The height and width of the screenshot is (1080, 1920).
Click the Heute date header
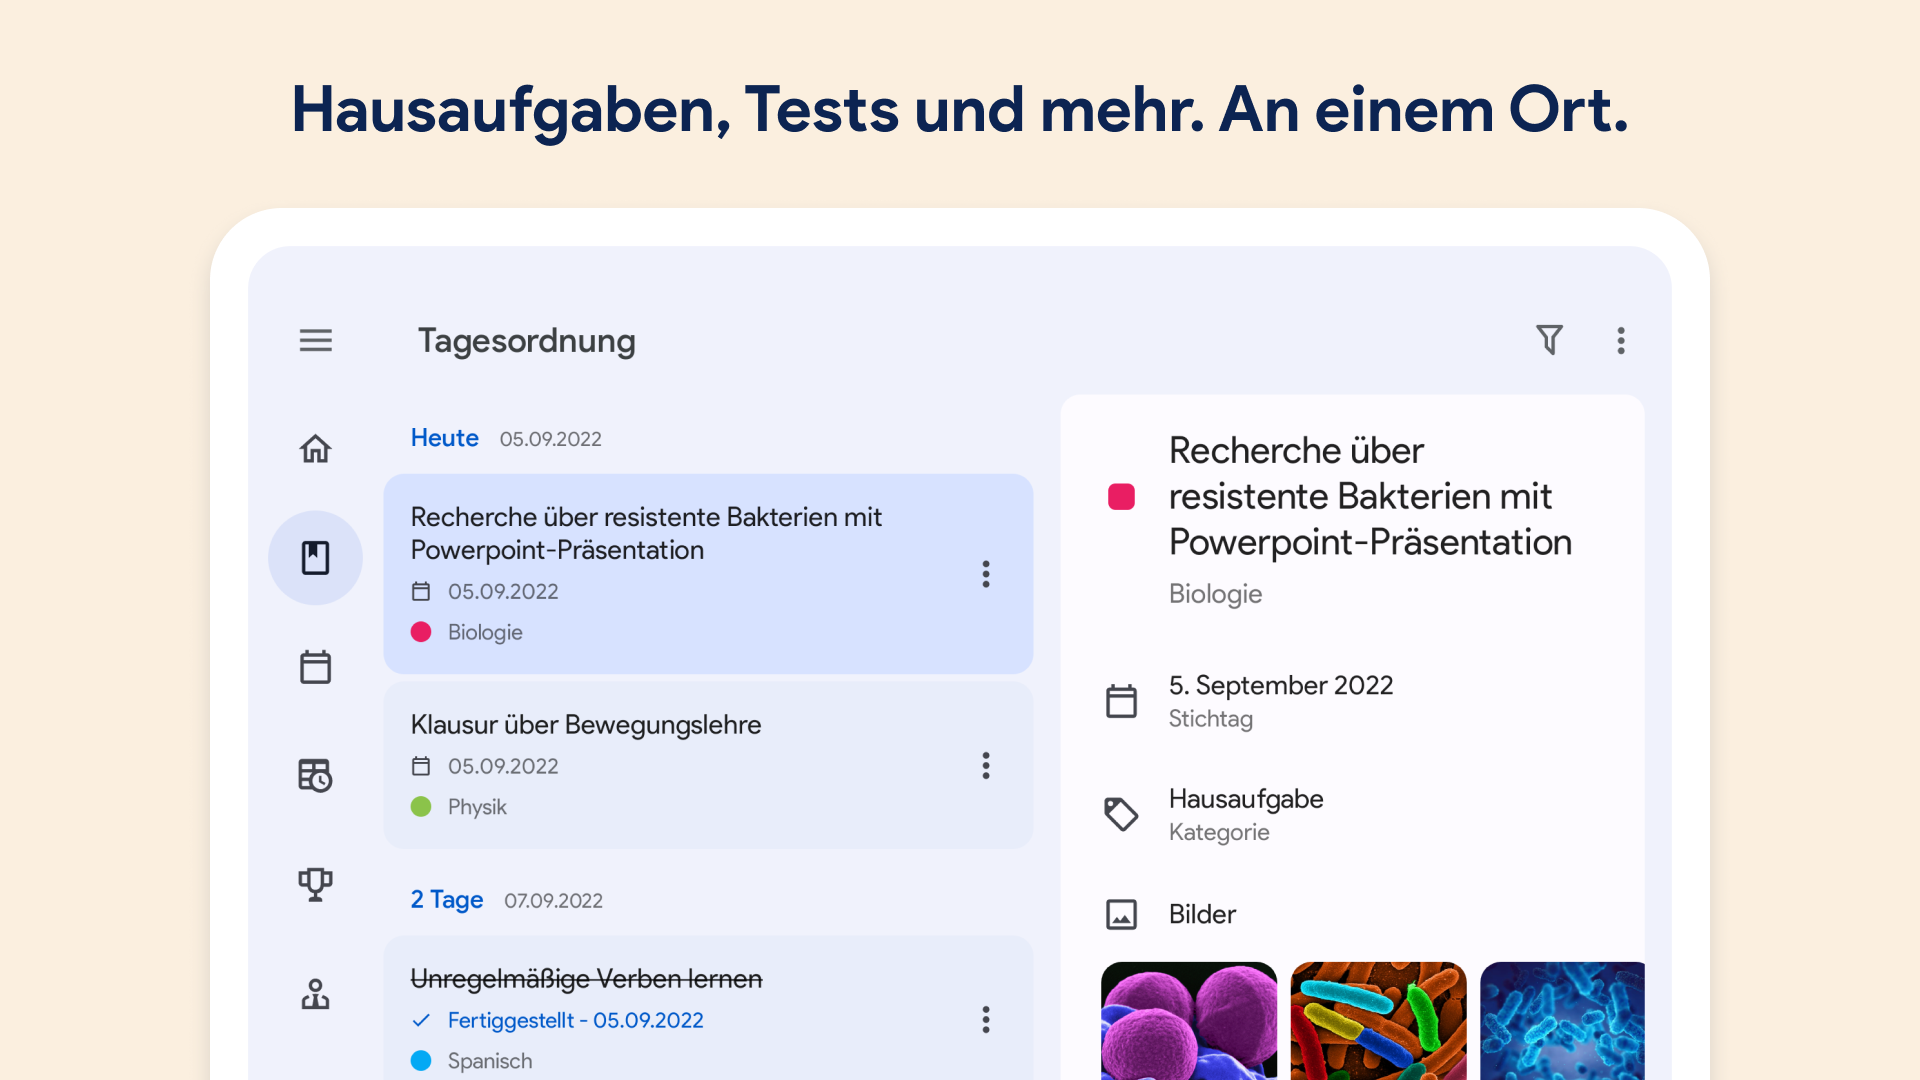pos(445,438)
